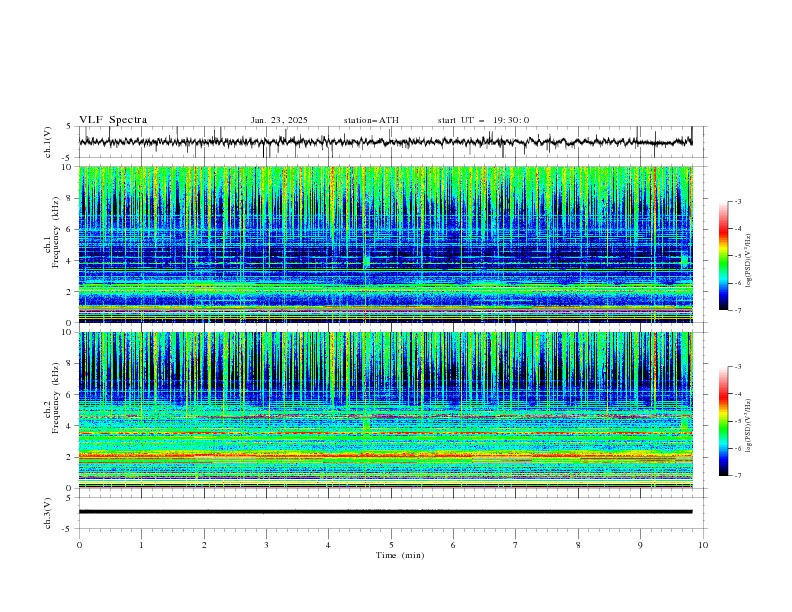Image resolution: width=792 pixels, height=612 pixels.
Task: Click the "-7" label on upper colorbar
Action: click(737, 310)
